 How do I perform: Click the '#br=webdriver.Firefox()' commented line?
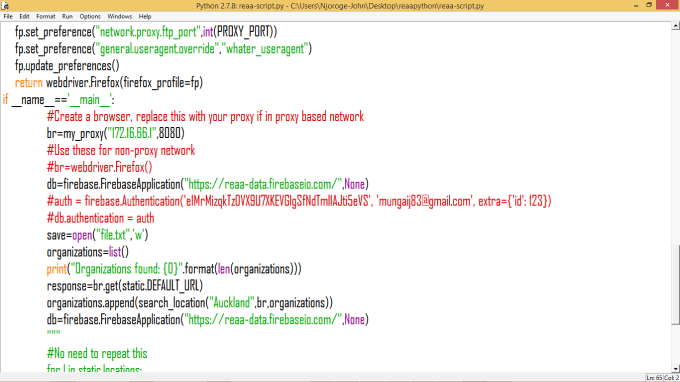coord(99,167)
